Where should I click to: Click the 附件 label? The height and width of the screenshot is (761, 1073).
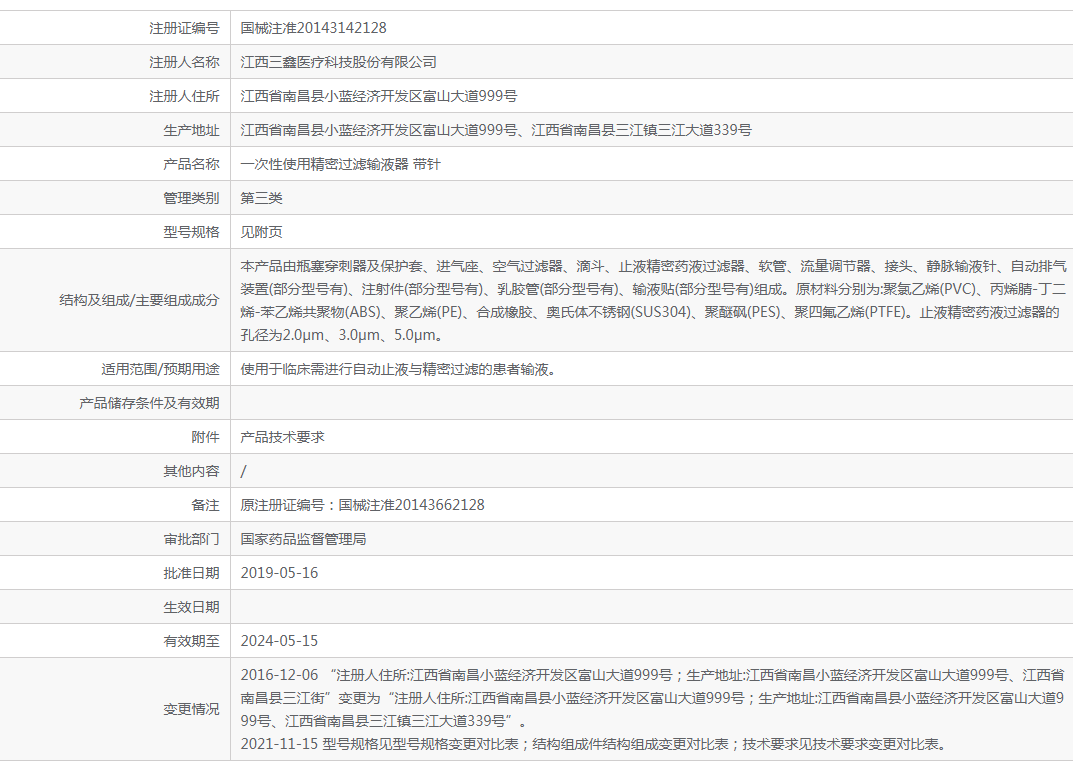tap(205, 437)
